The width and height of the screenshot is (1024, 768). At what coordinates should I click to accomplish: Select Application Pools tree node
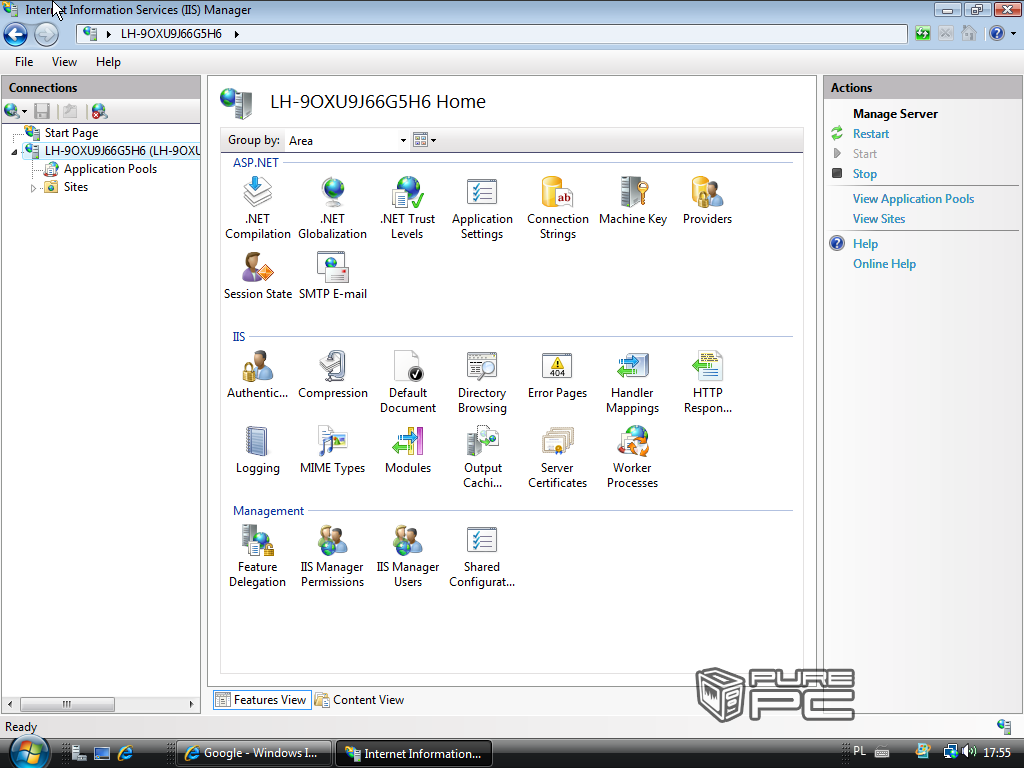[110, 169]
